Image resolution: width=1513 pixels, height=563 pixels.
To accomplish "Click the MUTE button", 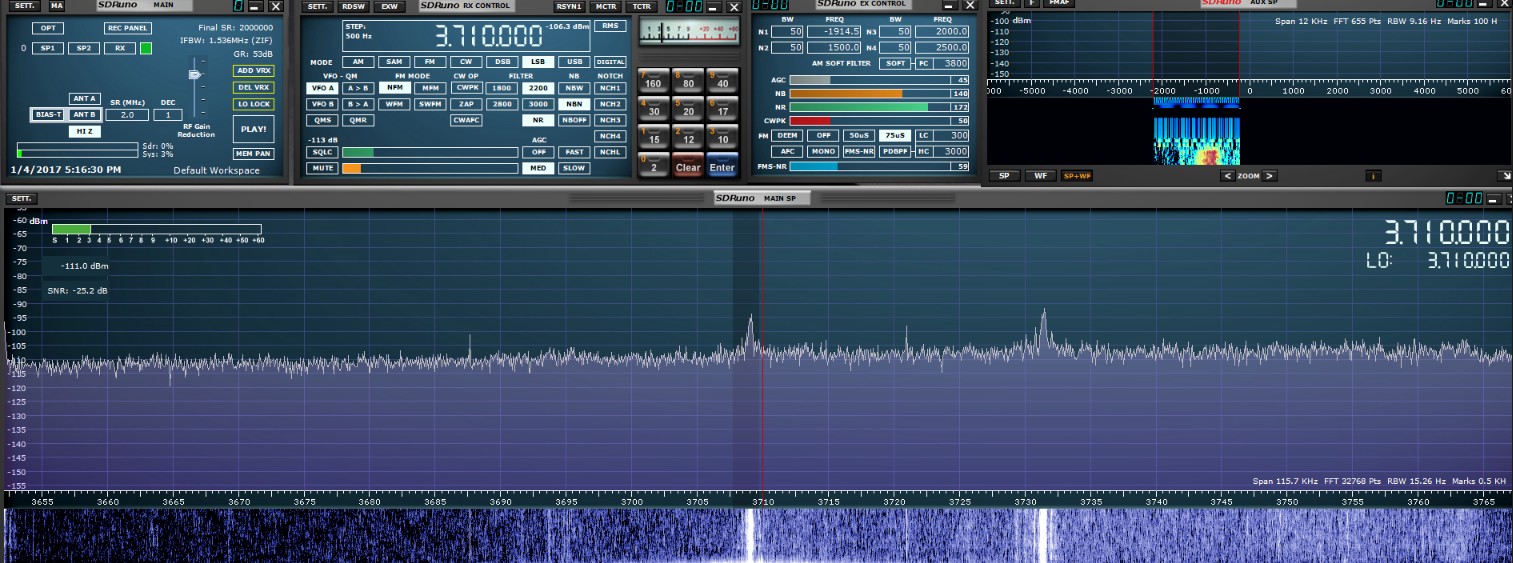I will 322,168.
